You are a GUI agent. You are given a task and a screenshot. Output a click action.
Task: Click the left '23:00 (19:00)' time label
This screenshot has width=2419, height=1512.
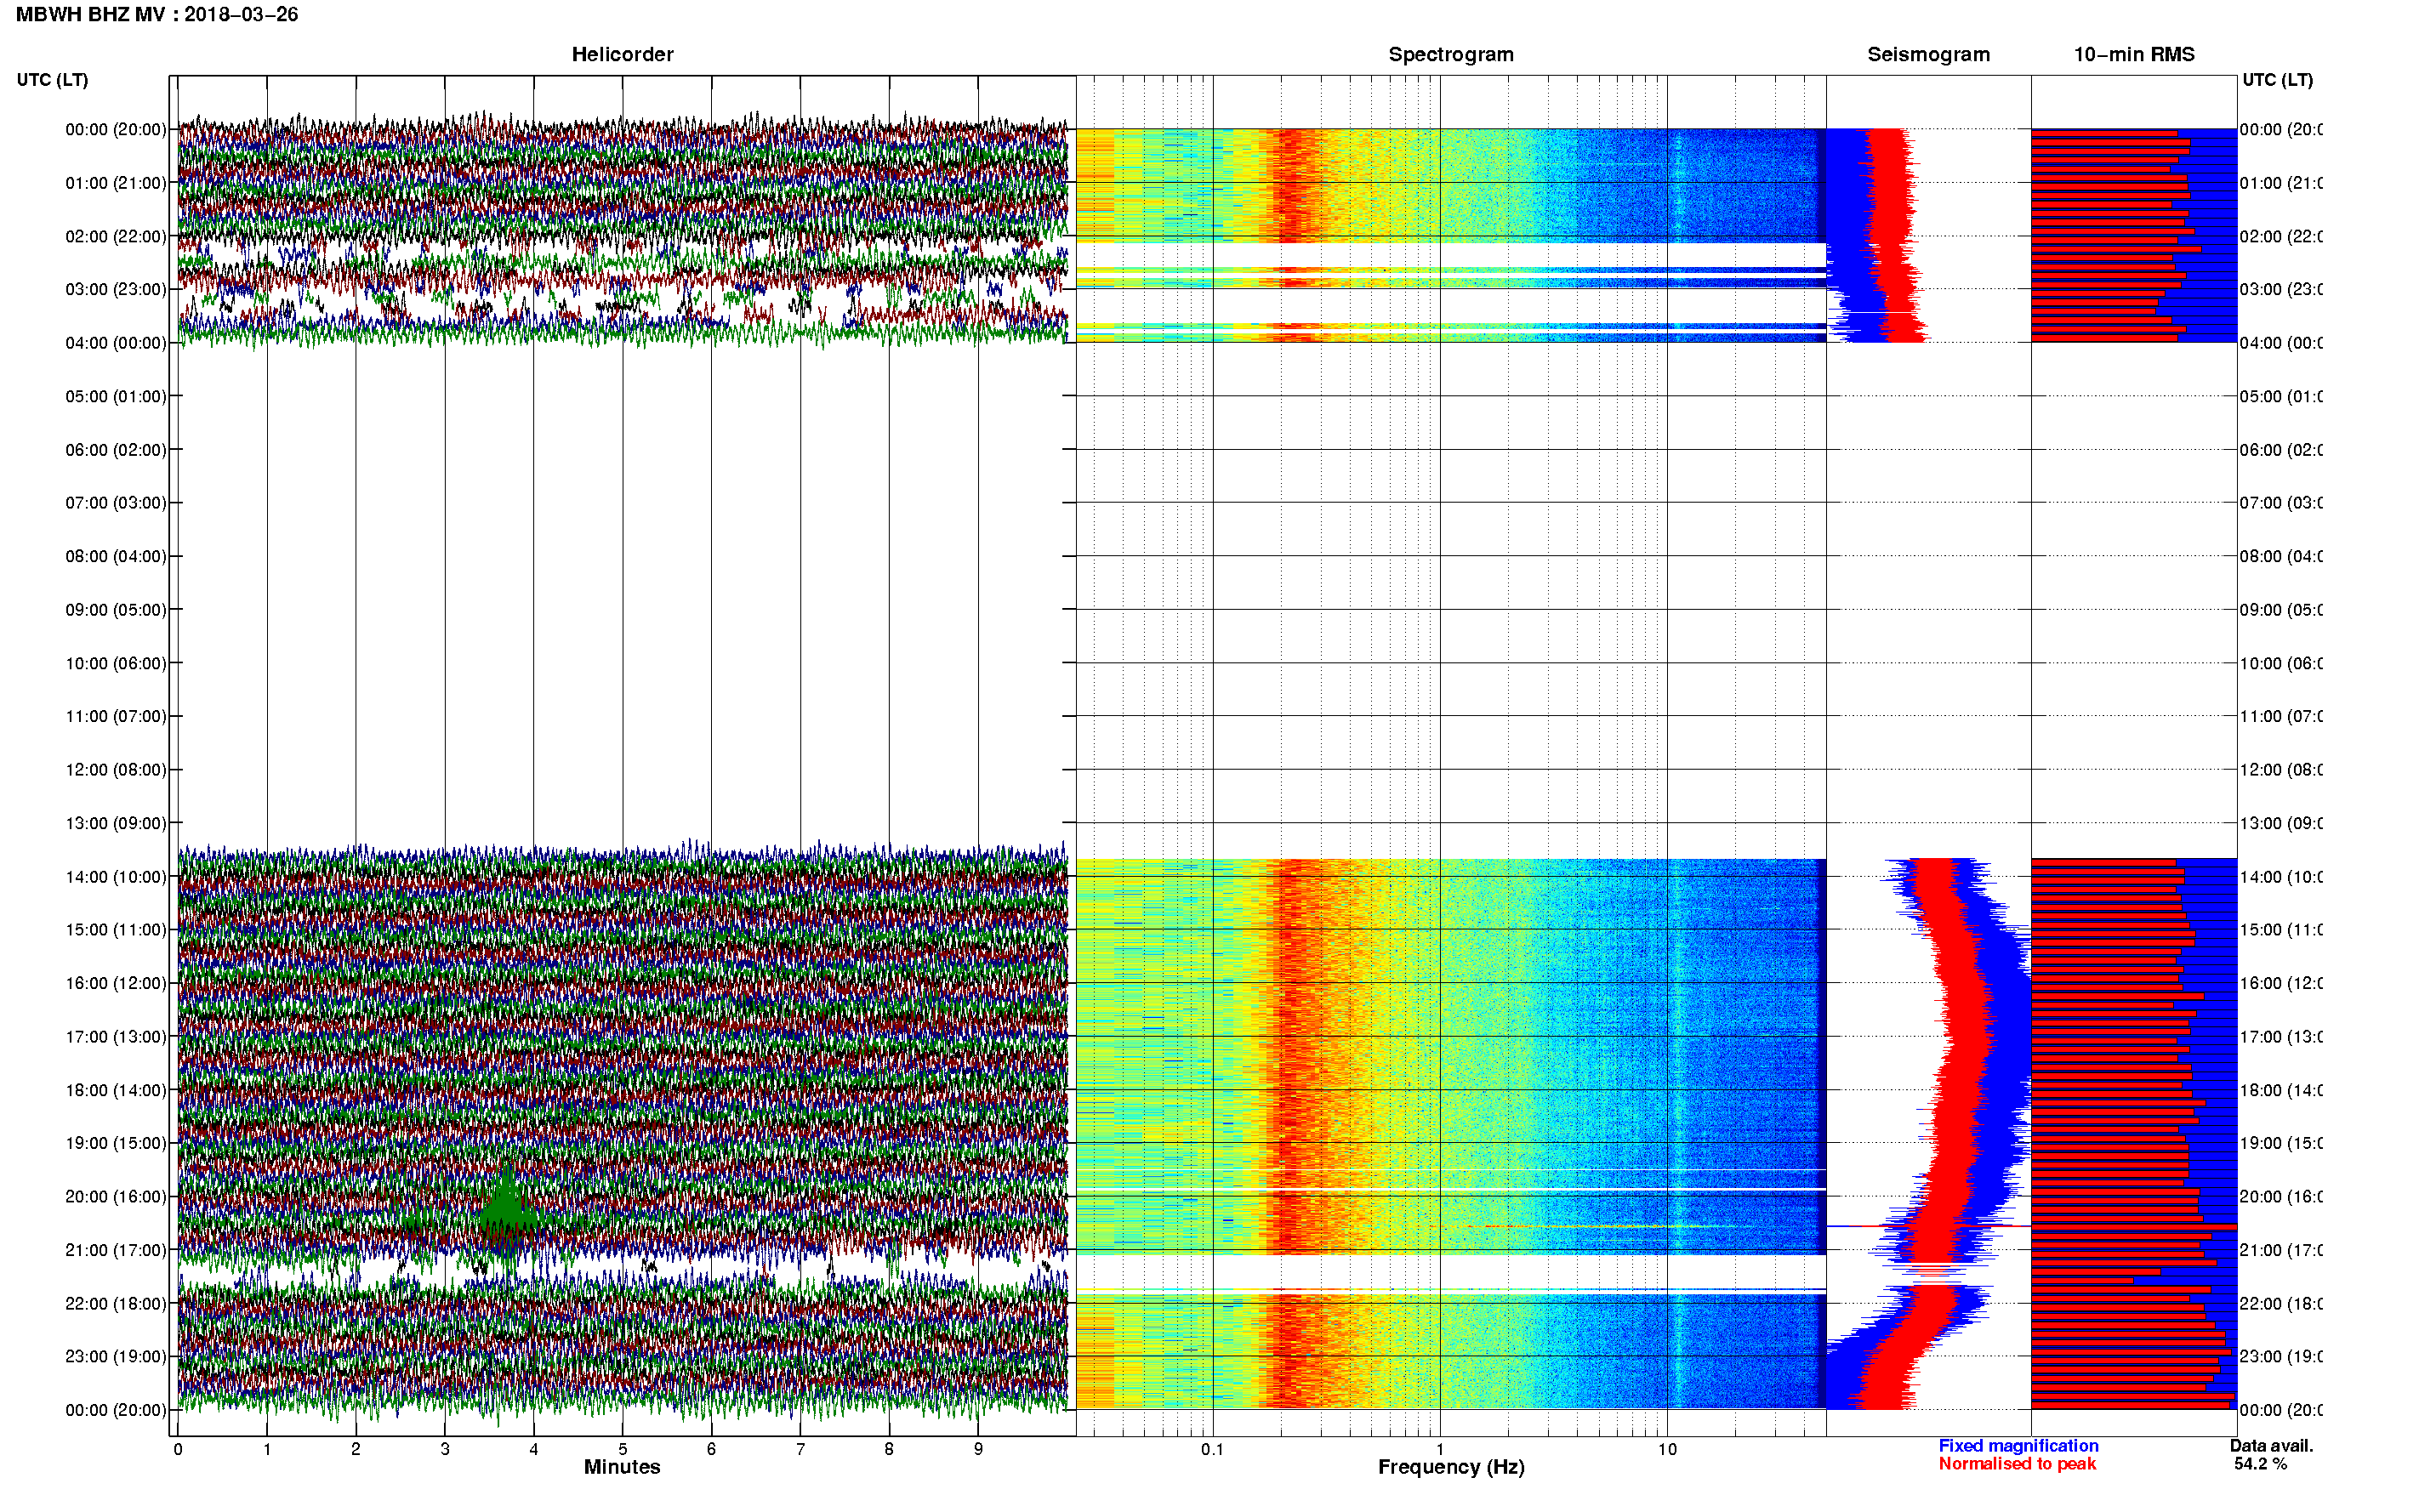coord(116,1357)
